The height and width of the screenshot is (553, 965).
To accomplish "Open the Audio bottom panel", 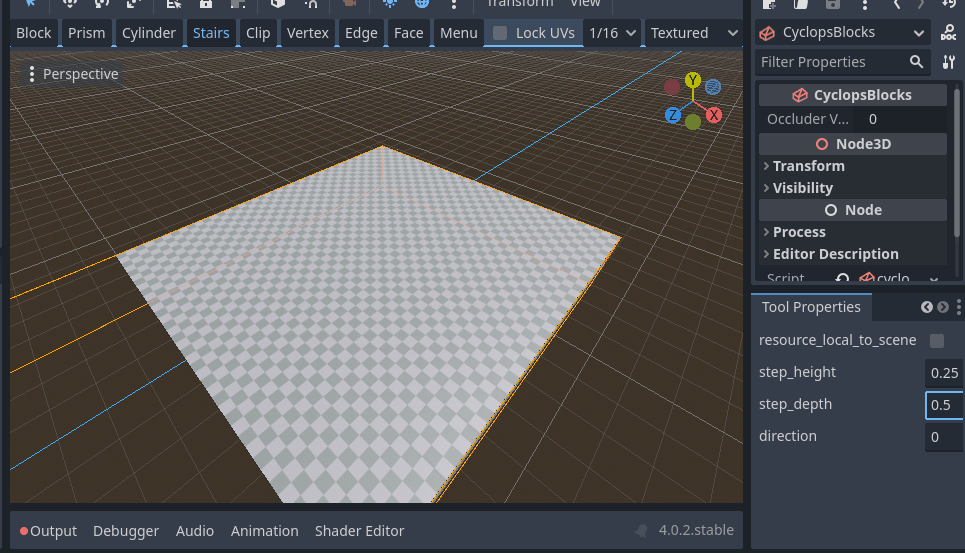I will [x=194, y=531].
